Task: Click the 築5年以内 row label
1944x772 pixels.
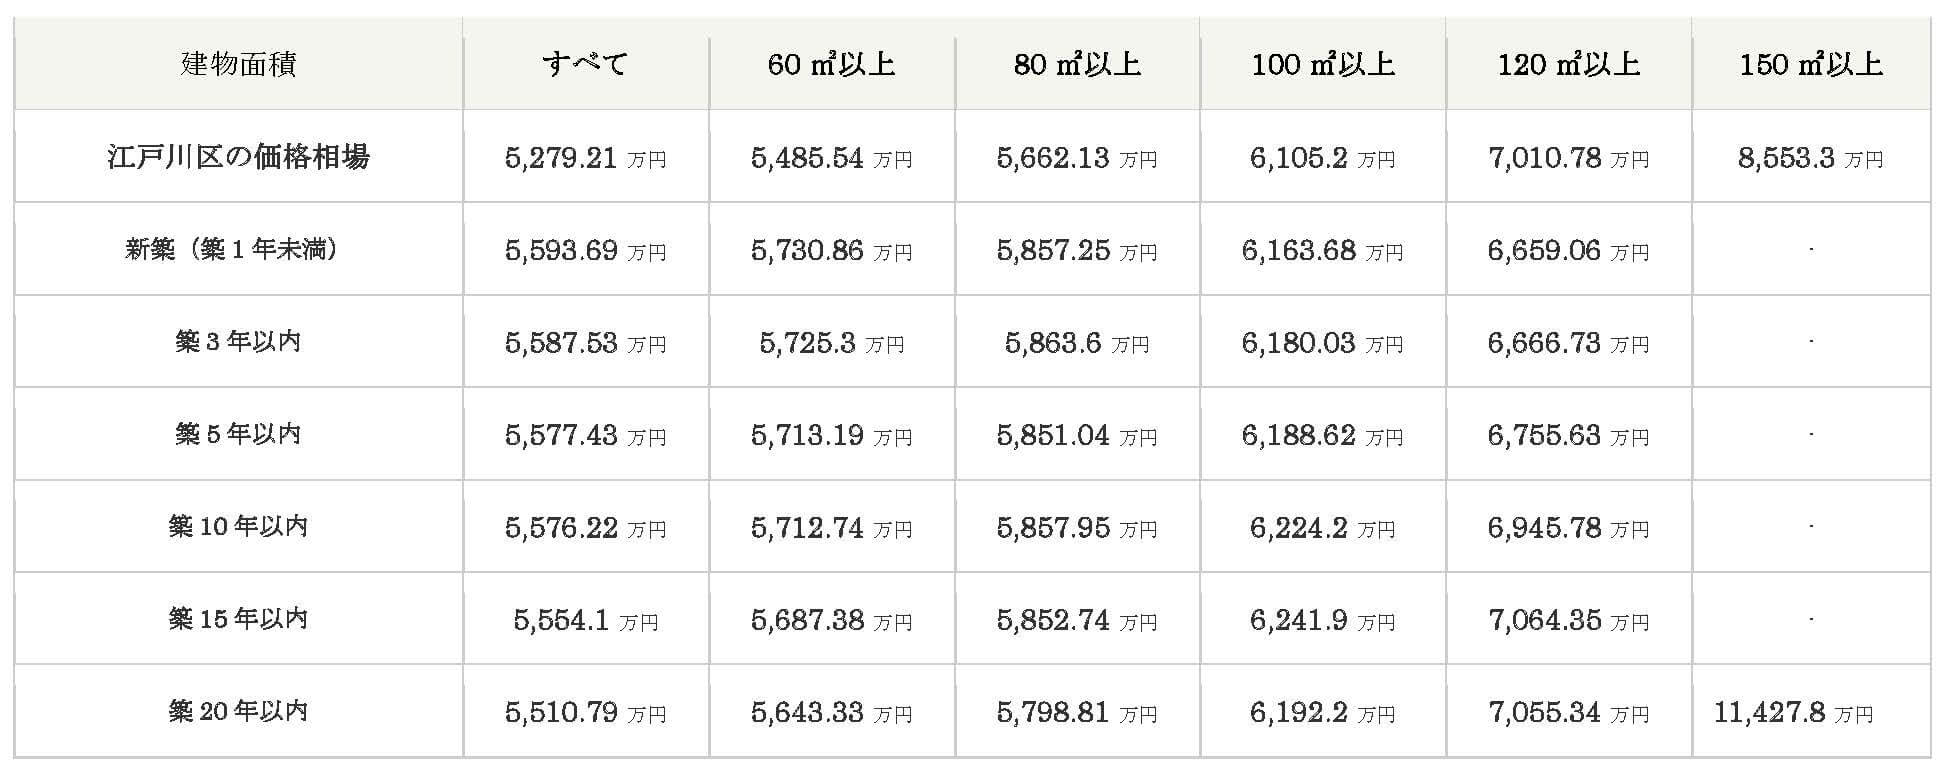Action: tap(238, 434)
